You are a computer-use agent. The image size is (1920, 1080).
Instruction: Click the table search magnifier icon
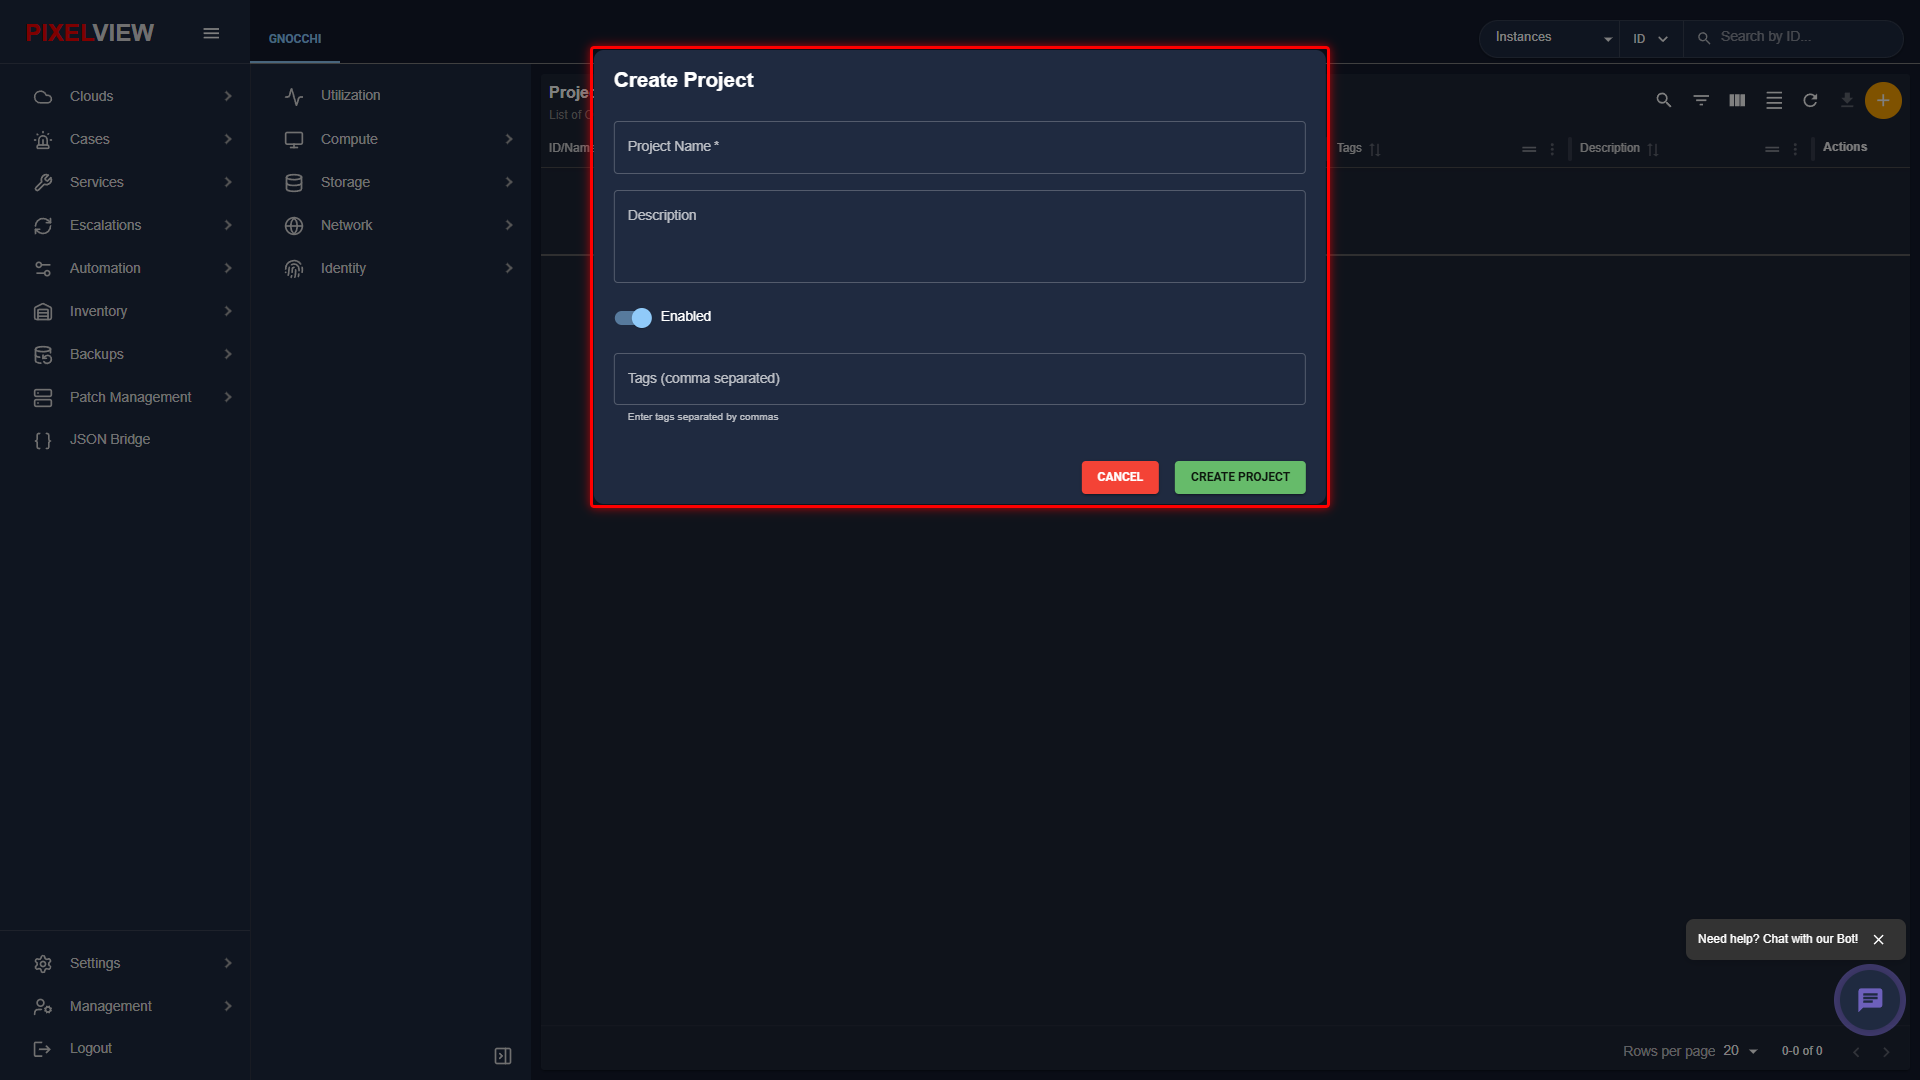[1664, 100]
